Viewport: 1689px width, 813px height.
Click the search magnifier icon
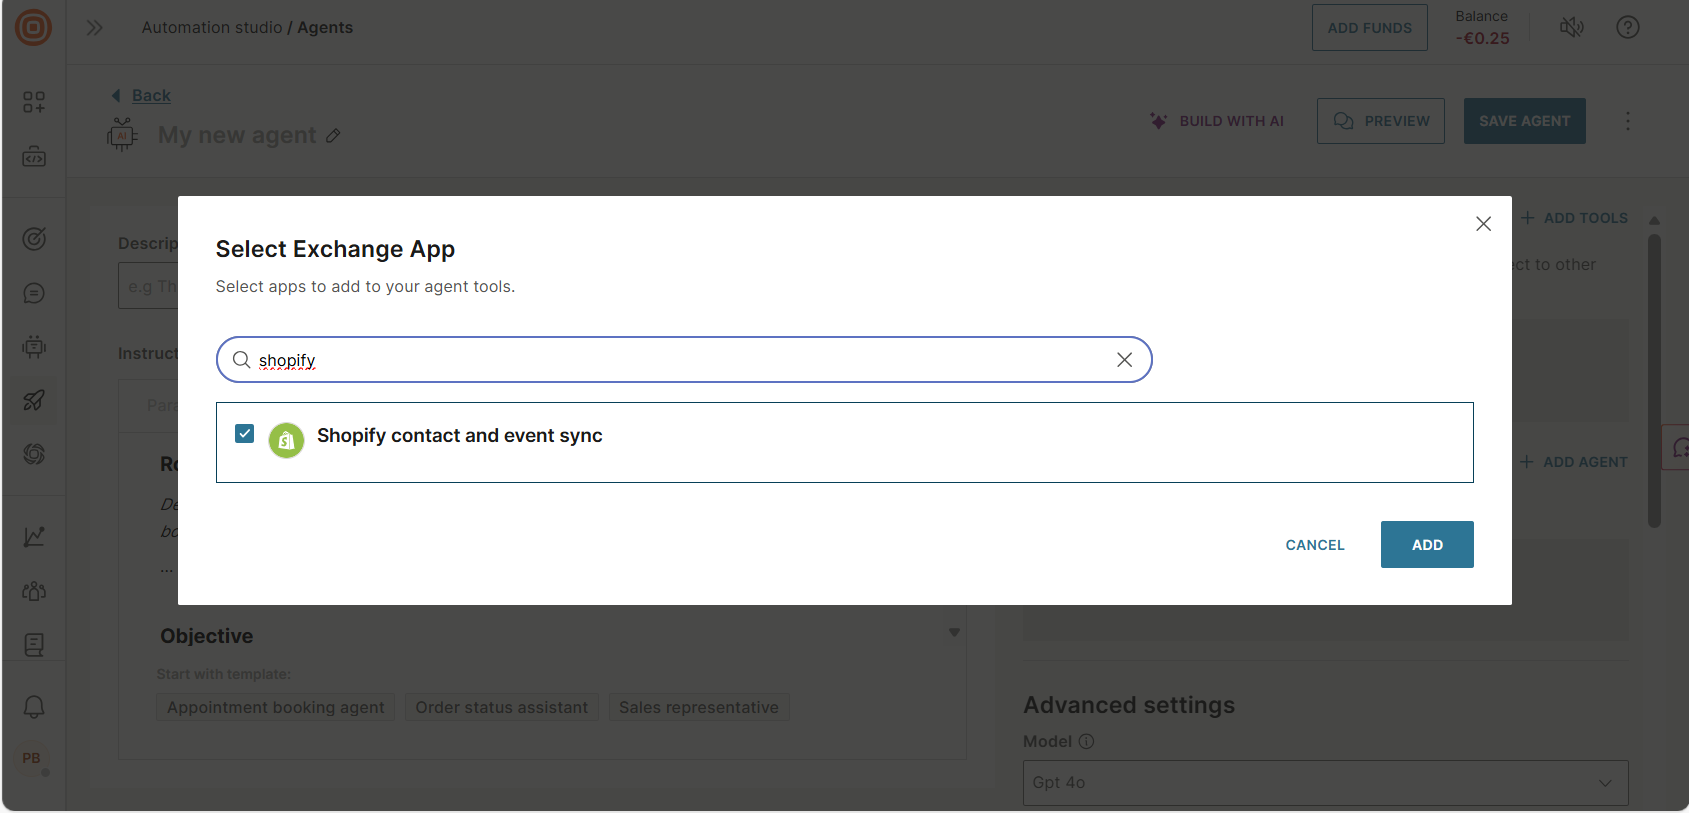241,360
